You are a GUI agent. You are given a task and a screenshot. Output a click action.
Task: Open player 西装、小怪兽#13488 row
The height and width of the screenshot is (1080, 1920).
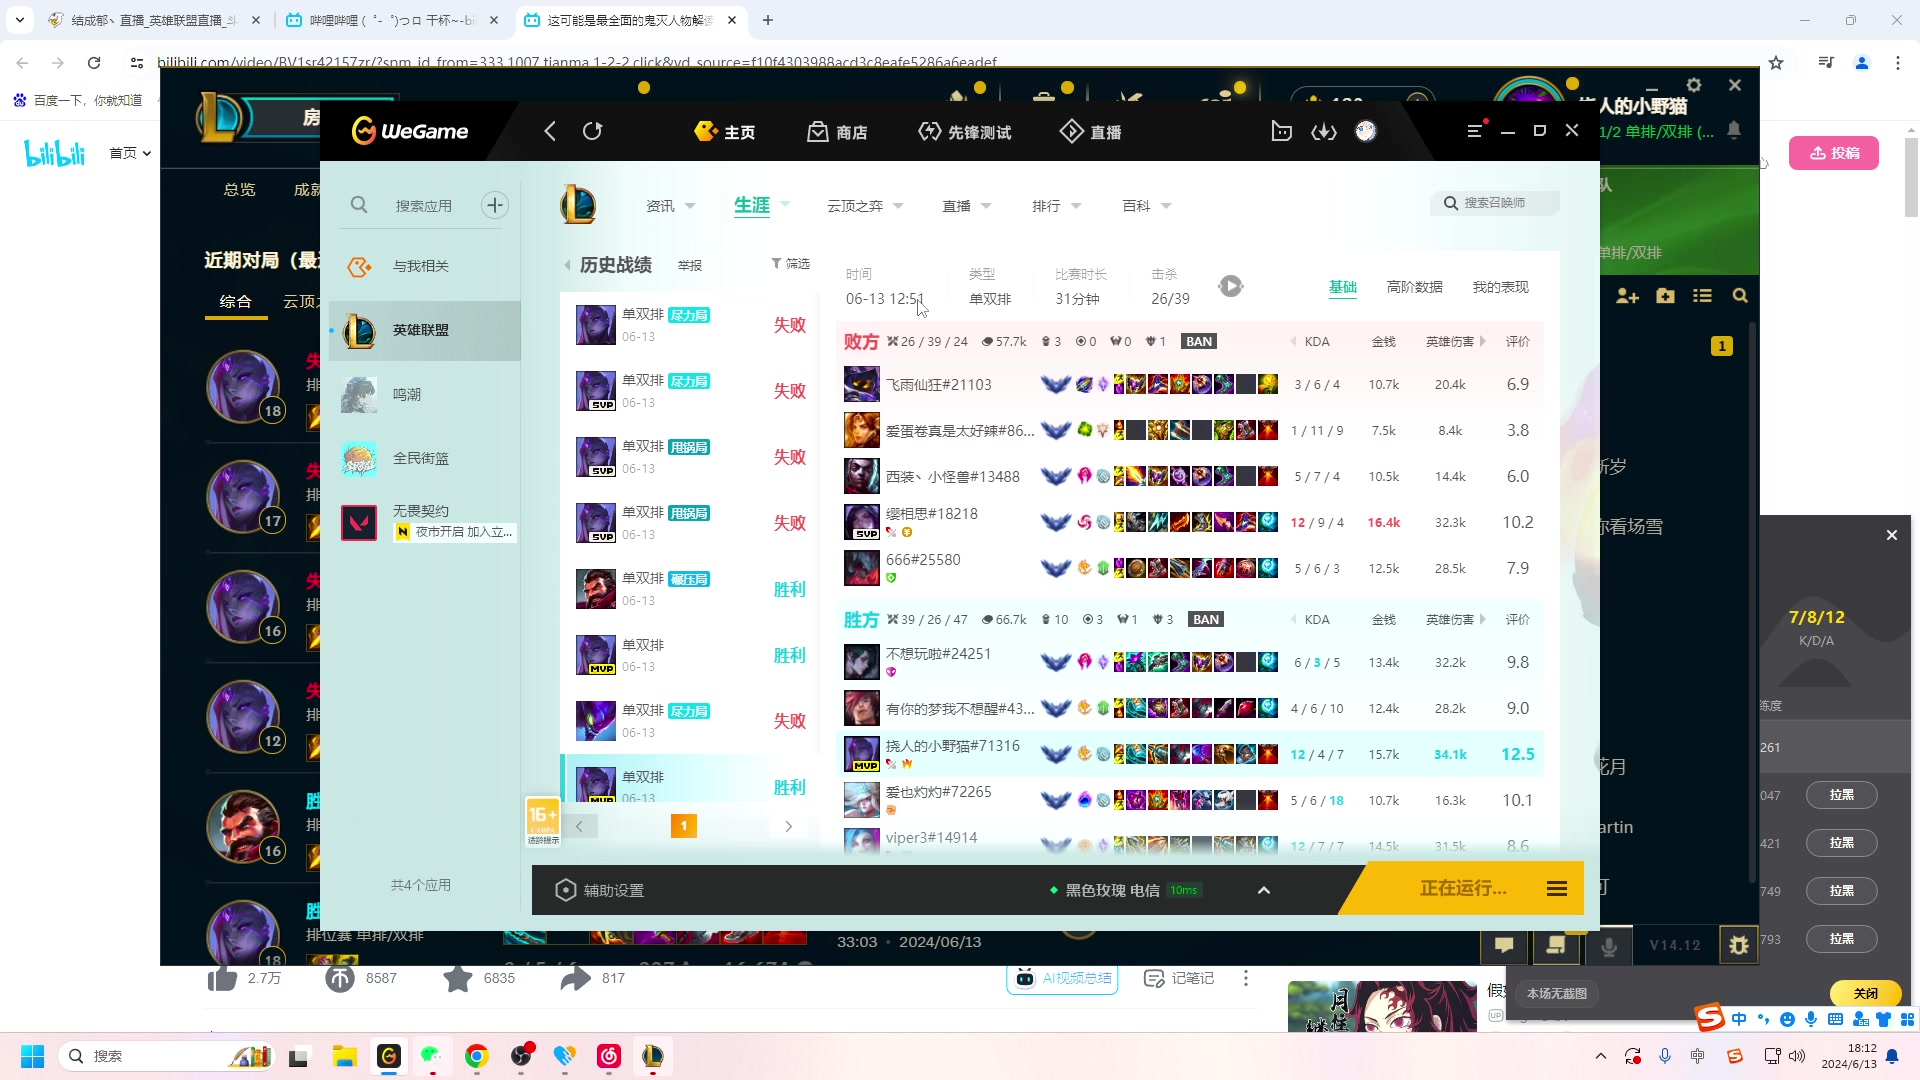tap(1190, 477)
